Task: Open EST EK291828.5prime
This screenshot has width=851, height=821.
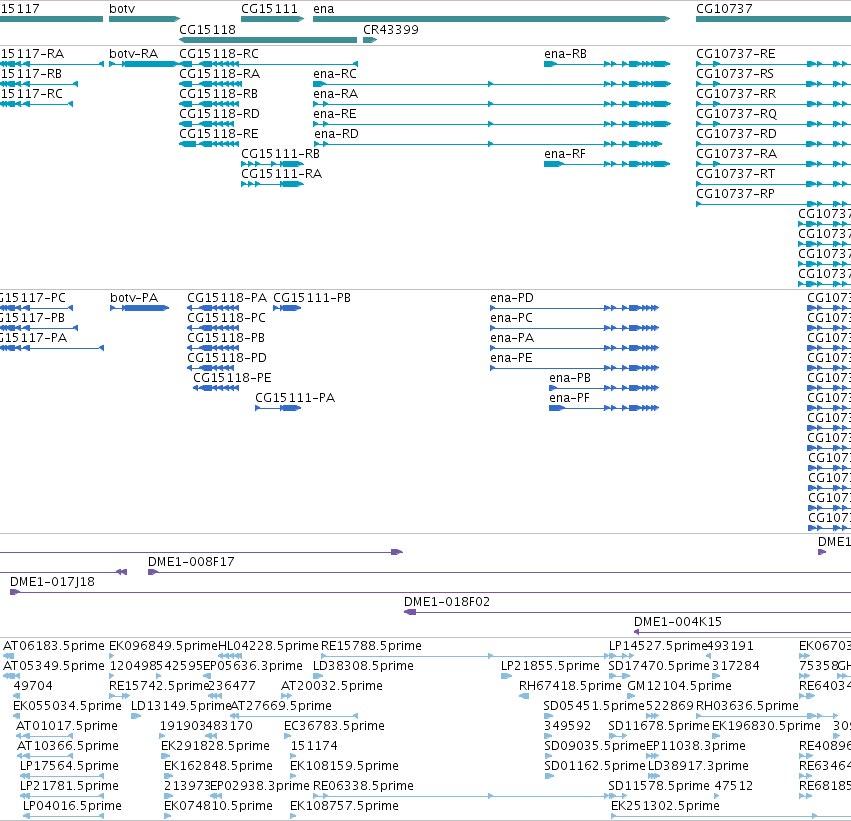Action: point(215,747)
